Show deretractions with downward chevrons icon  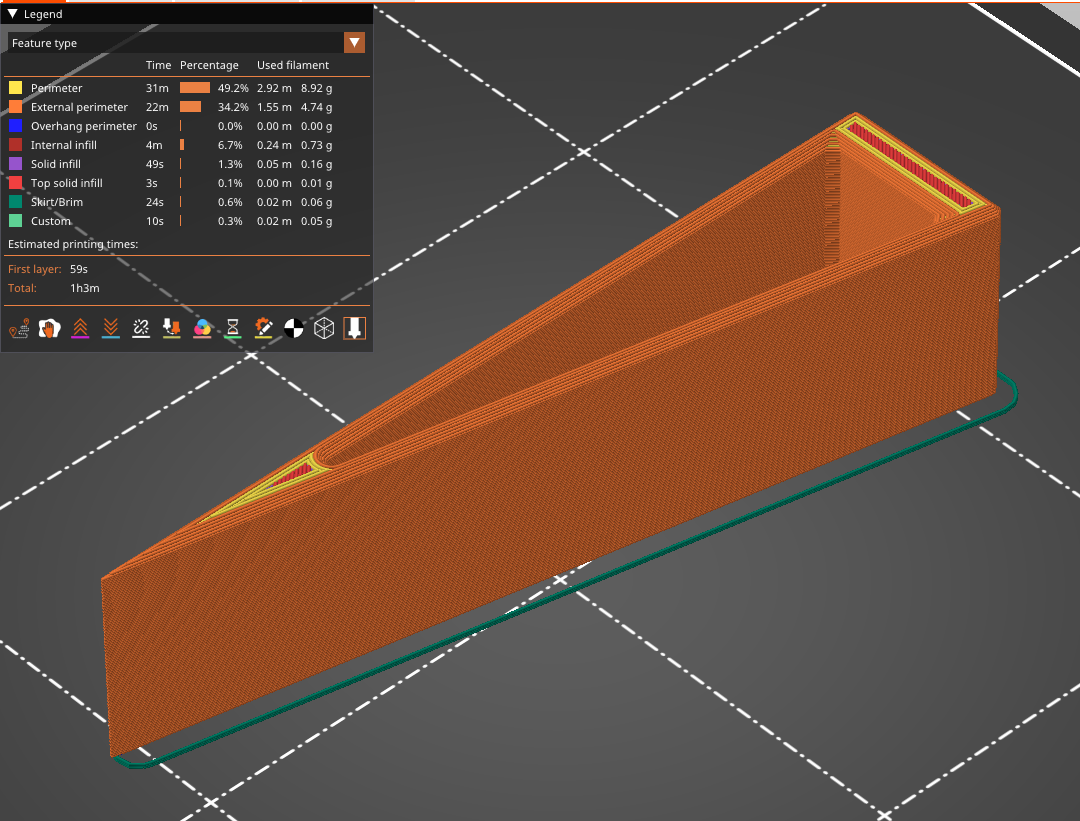point(110,329)
